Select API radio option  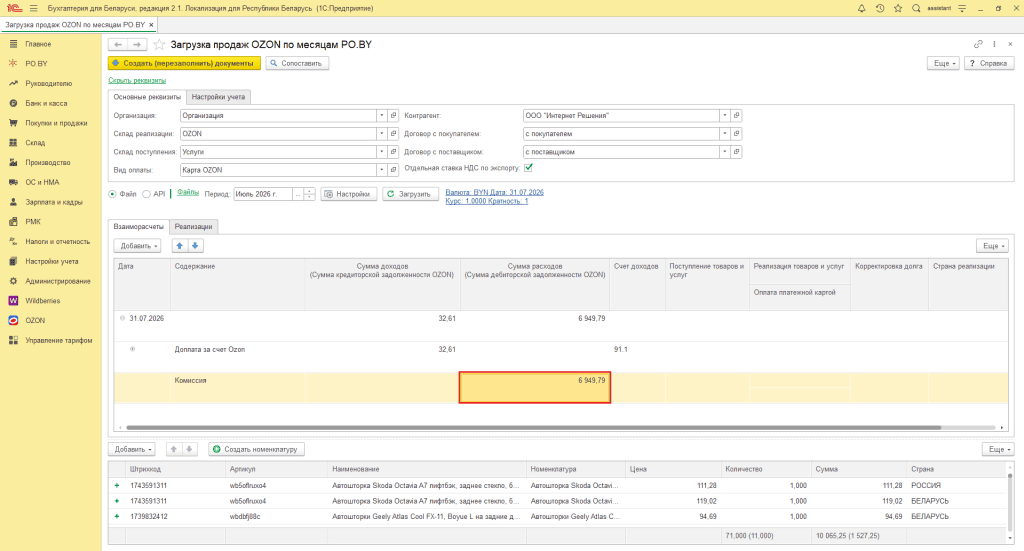click(146, 194)
